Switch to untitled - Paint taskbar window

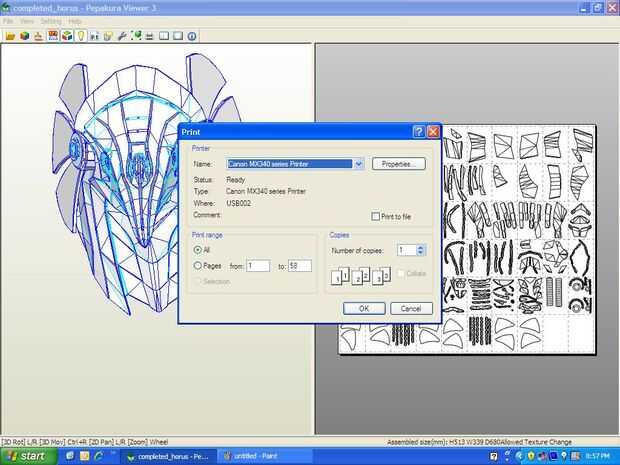[265, 456]
